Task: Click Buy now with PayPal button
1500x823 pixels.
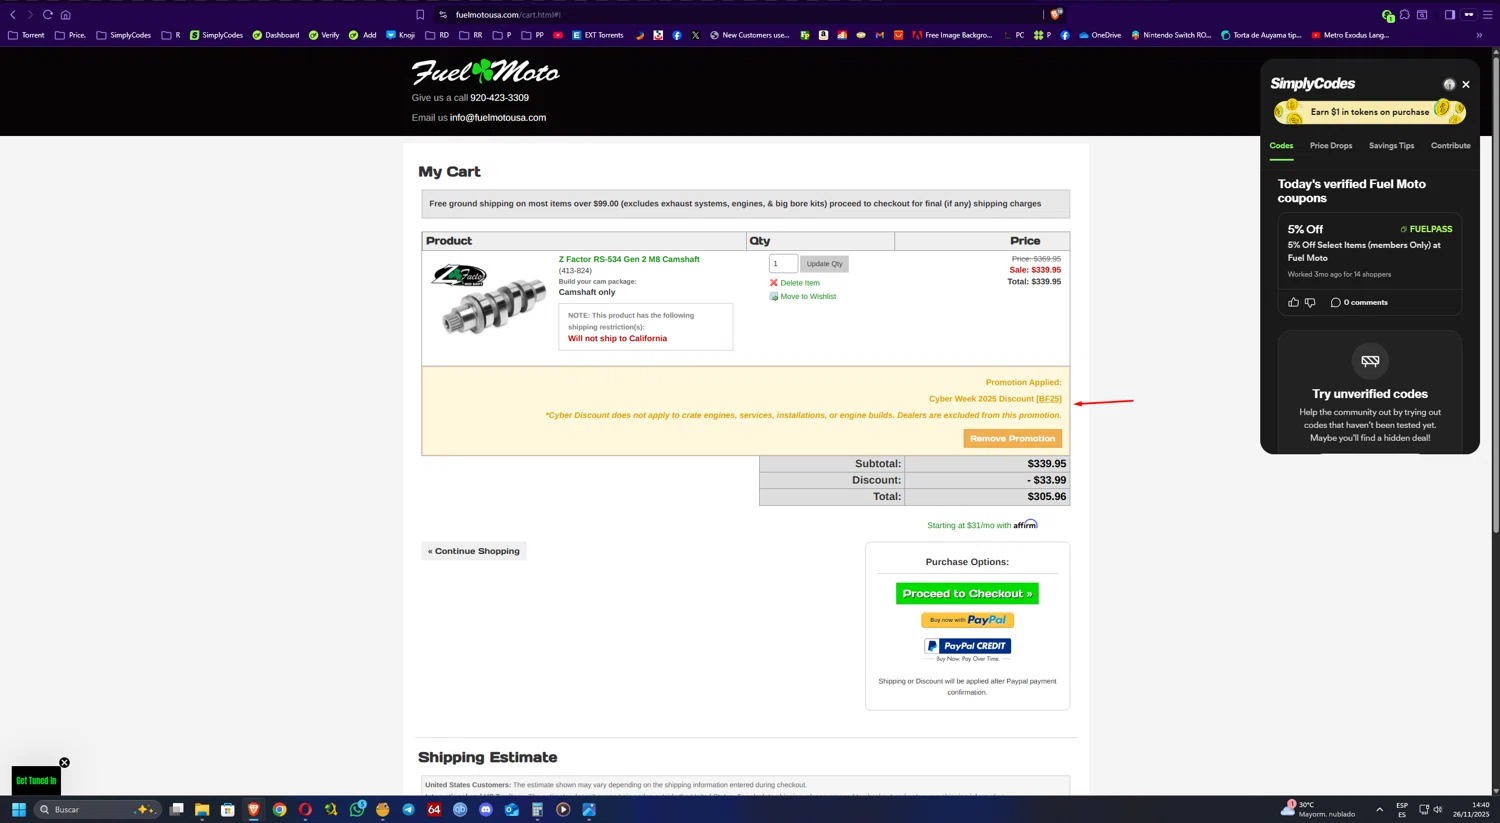Action: (x=967, y=620)
